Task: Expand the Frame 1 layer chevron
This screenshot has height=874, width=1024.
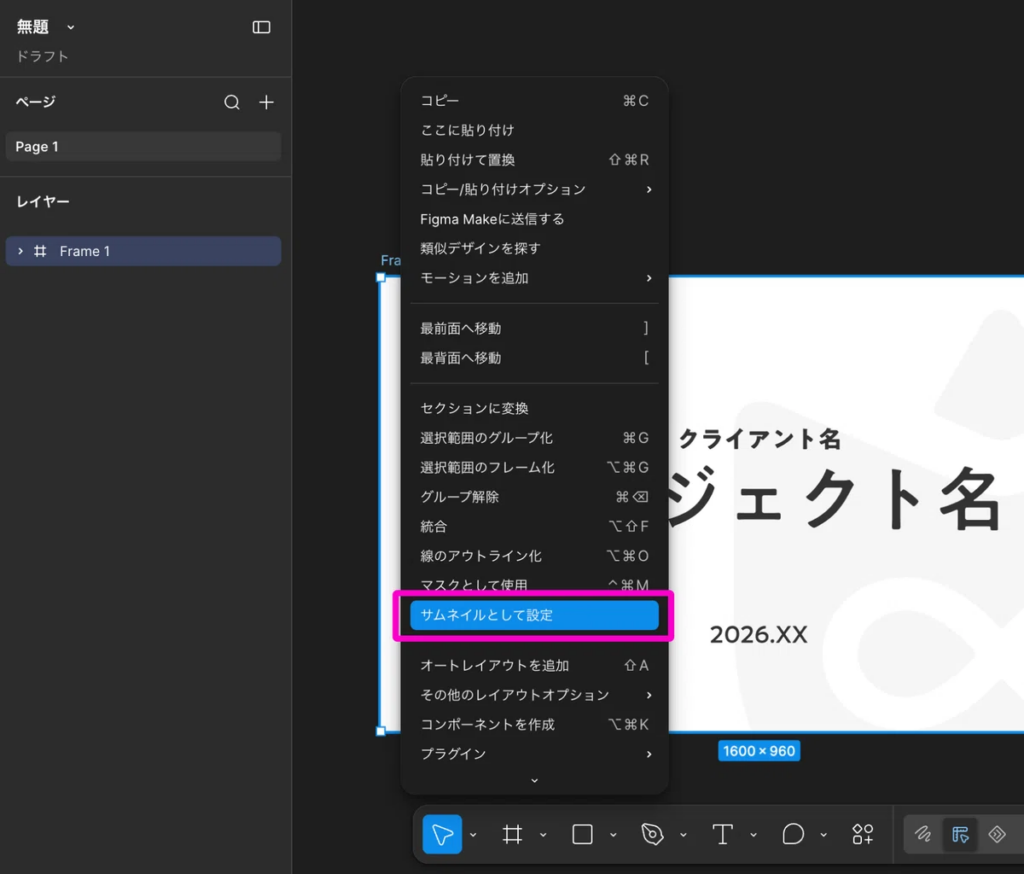Action: click(x=20, y=251)
